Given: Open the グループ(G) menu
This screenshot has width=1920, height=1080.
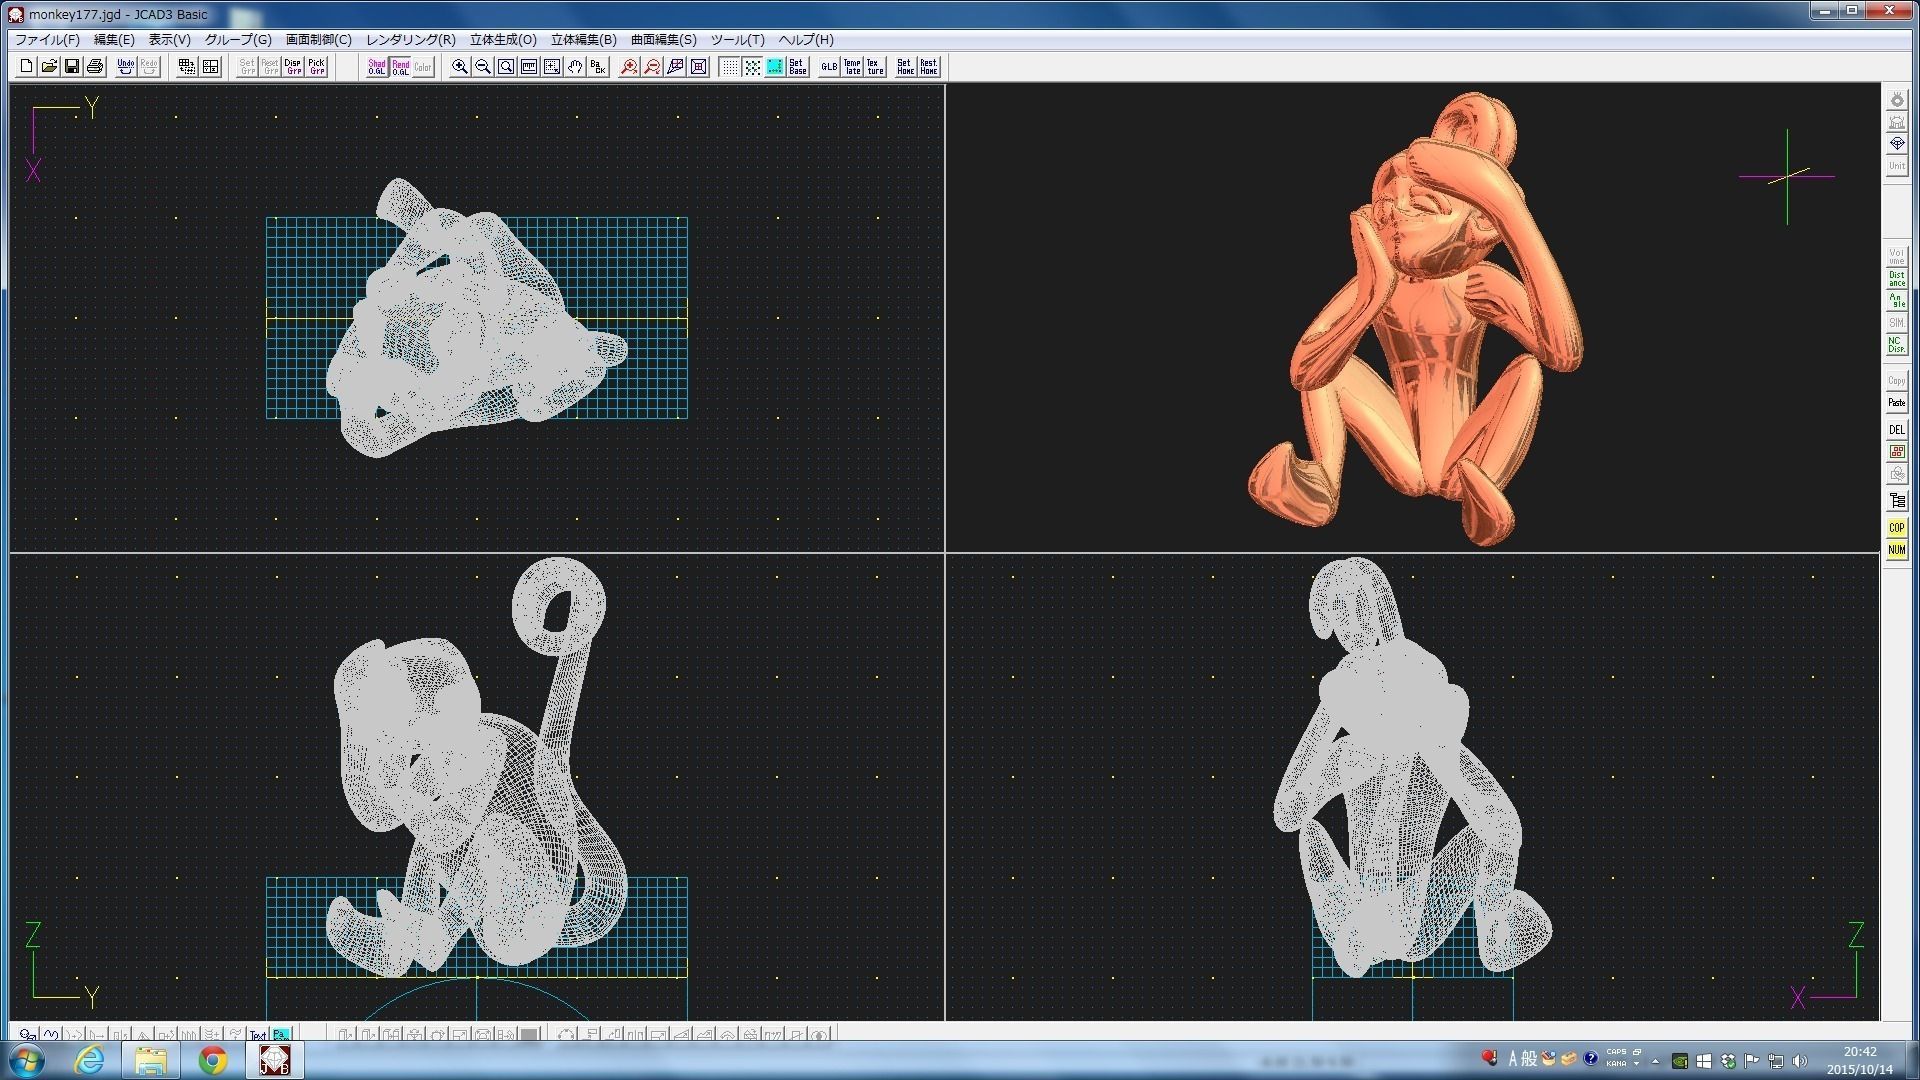Looking at the screenshot, I should point(238,40).
